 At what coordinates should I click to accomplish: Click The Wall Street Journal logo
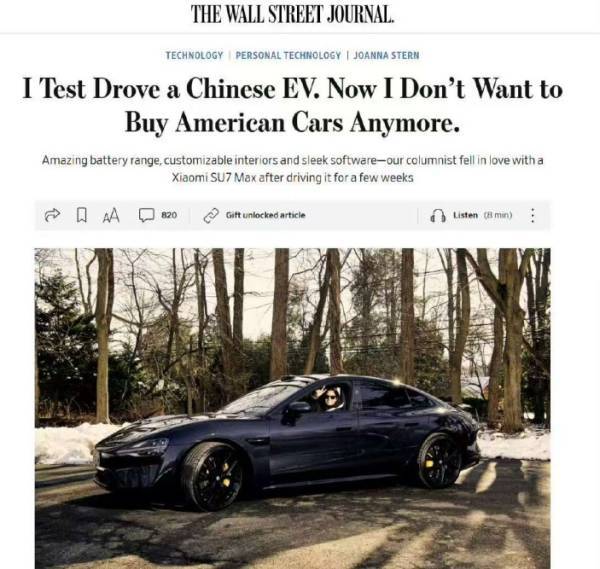[292, 15]
